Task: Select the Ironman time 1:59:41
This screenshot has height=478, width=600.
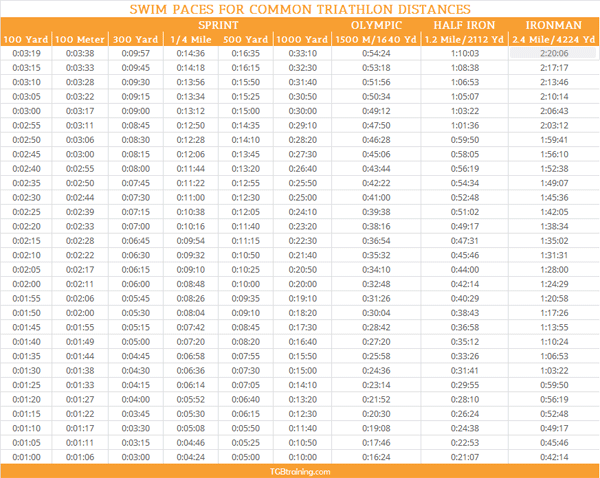Action: pyautogui.click(x=554, y=140)
